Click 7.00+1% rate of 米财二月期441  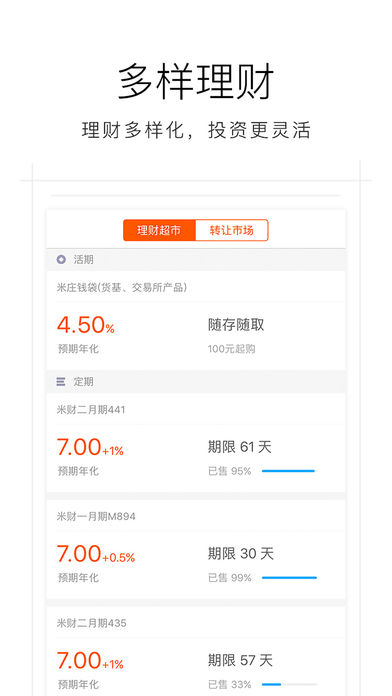pos(90,447)
